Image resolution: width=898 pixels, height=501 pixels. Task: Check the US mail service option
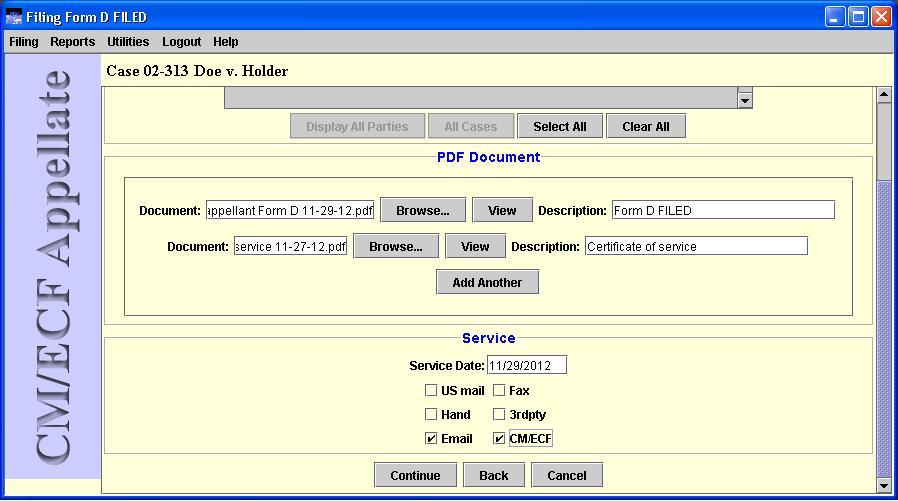coord(431,390)
